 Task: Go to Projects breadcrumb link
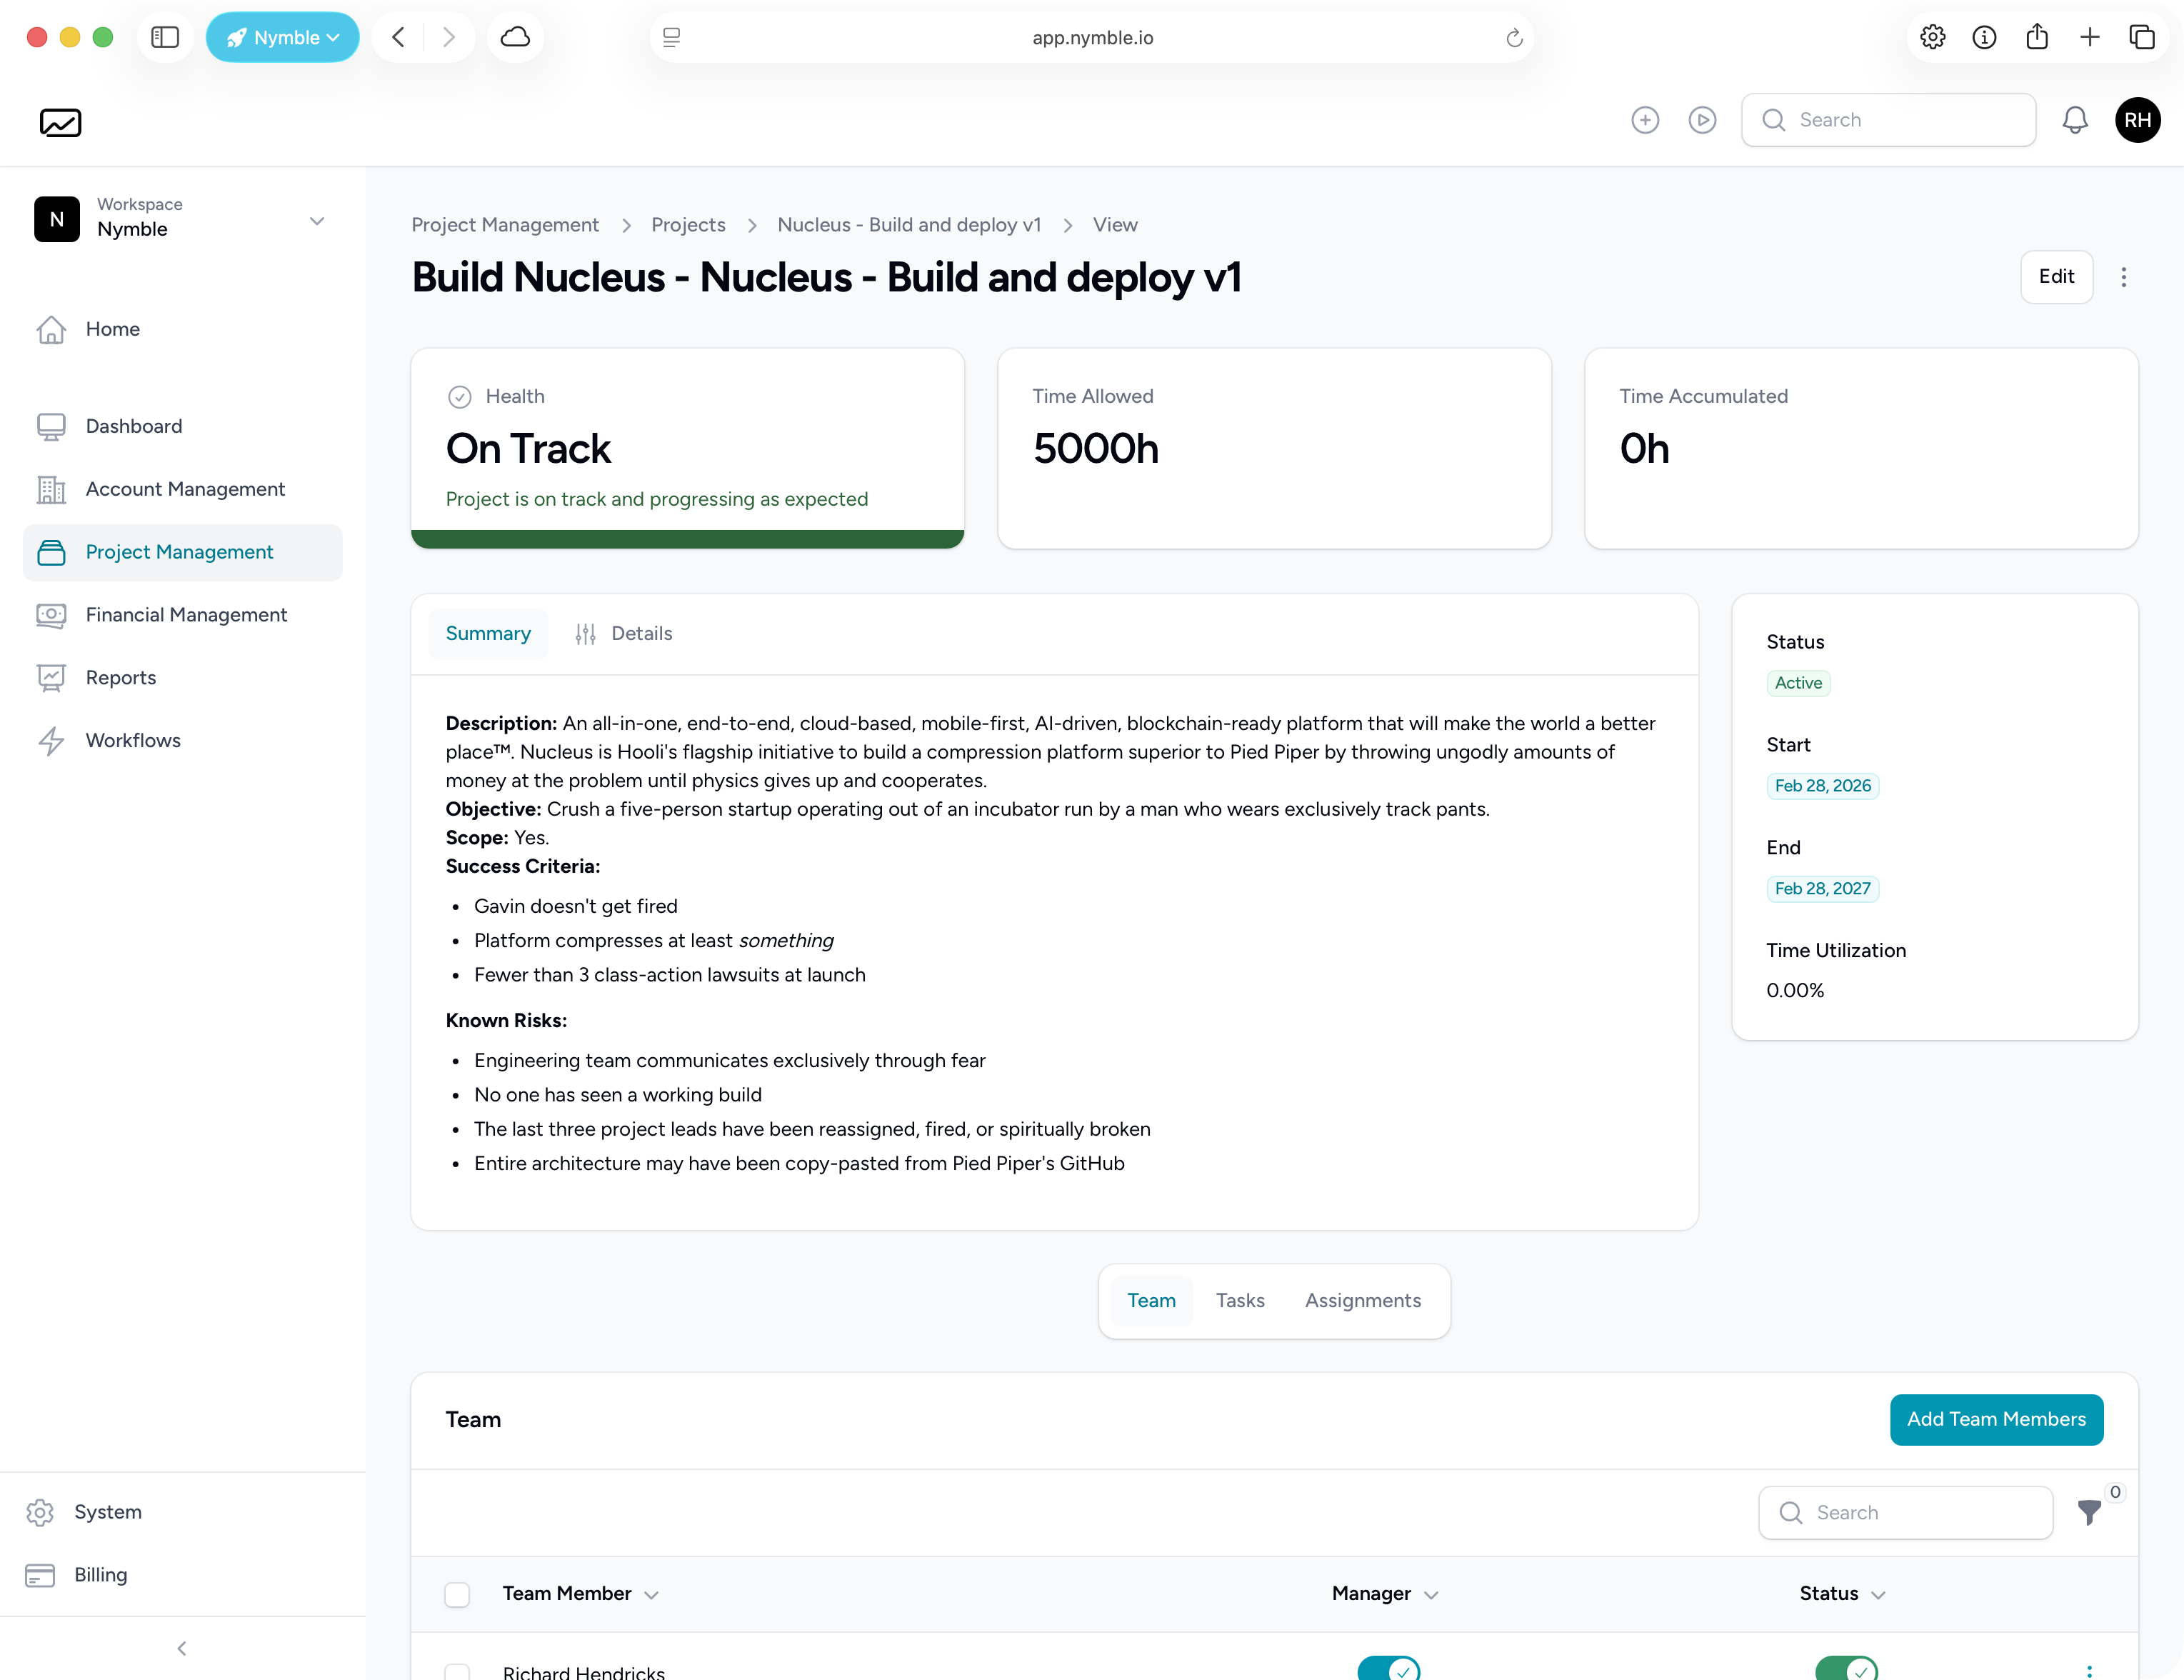pos(687,225)
